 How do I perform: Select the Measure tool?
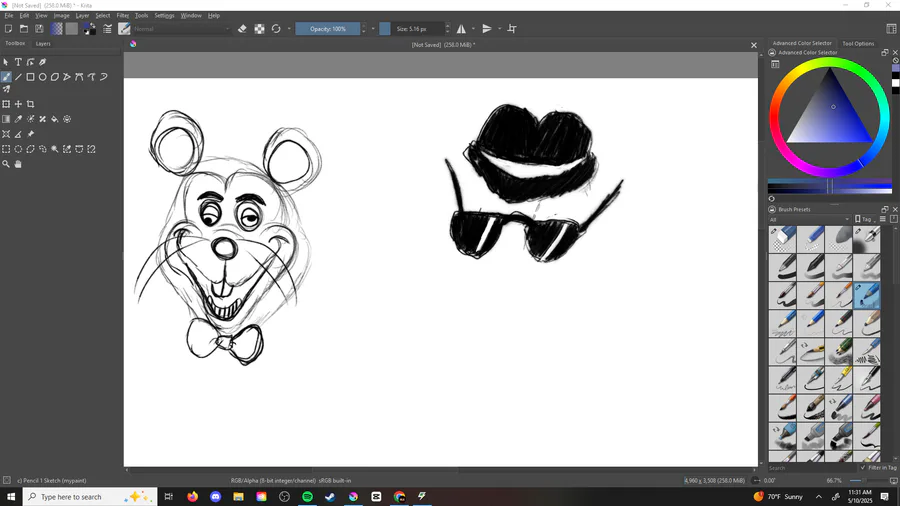tap(18, 134)
